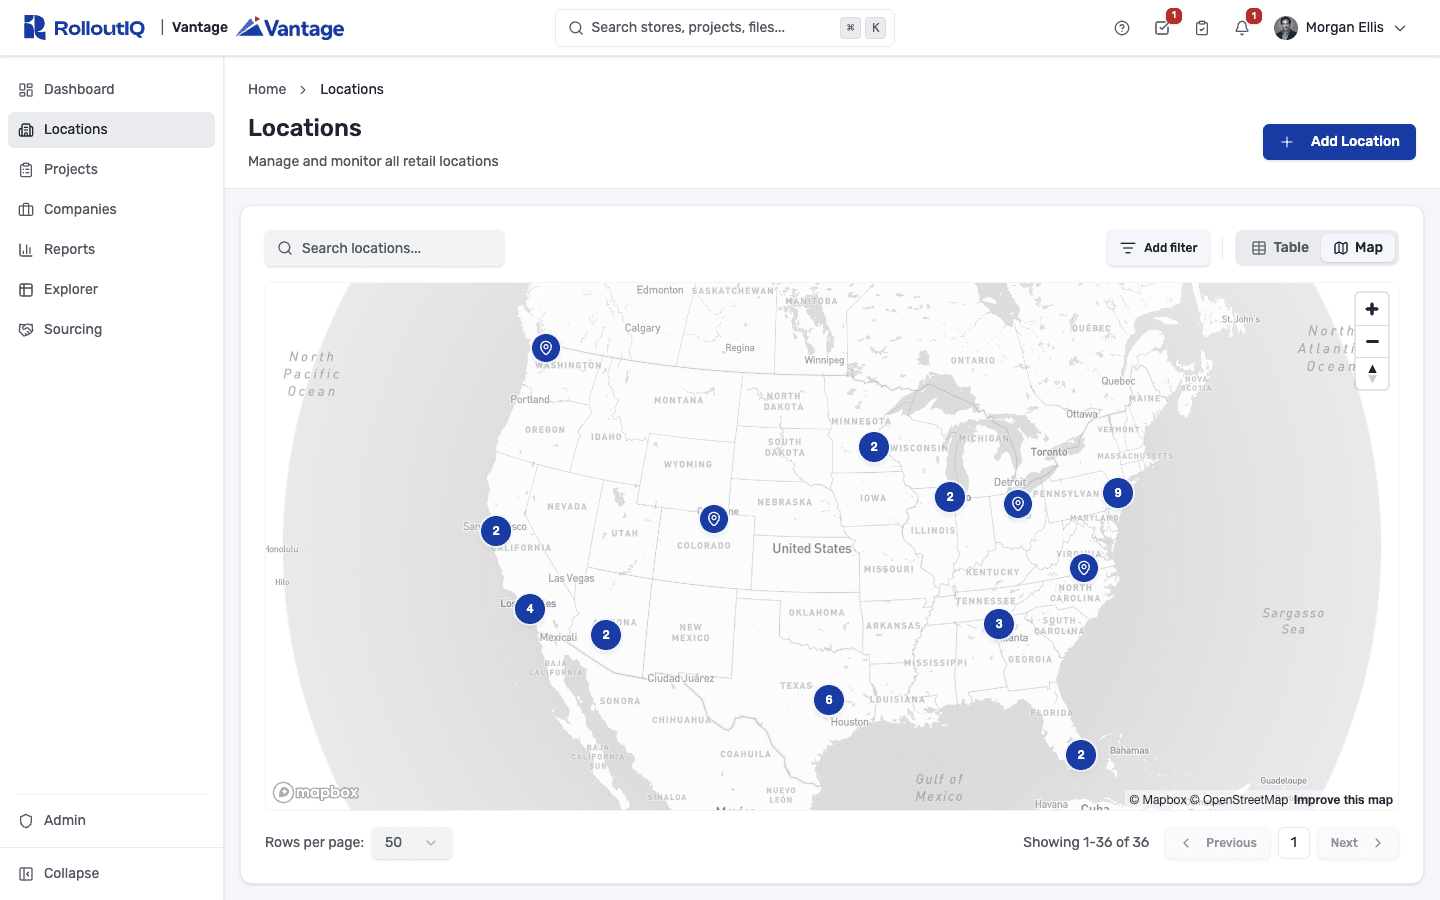Open Companies in sidebar

(x=111, y=210)
